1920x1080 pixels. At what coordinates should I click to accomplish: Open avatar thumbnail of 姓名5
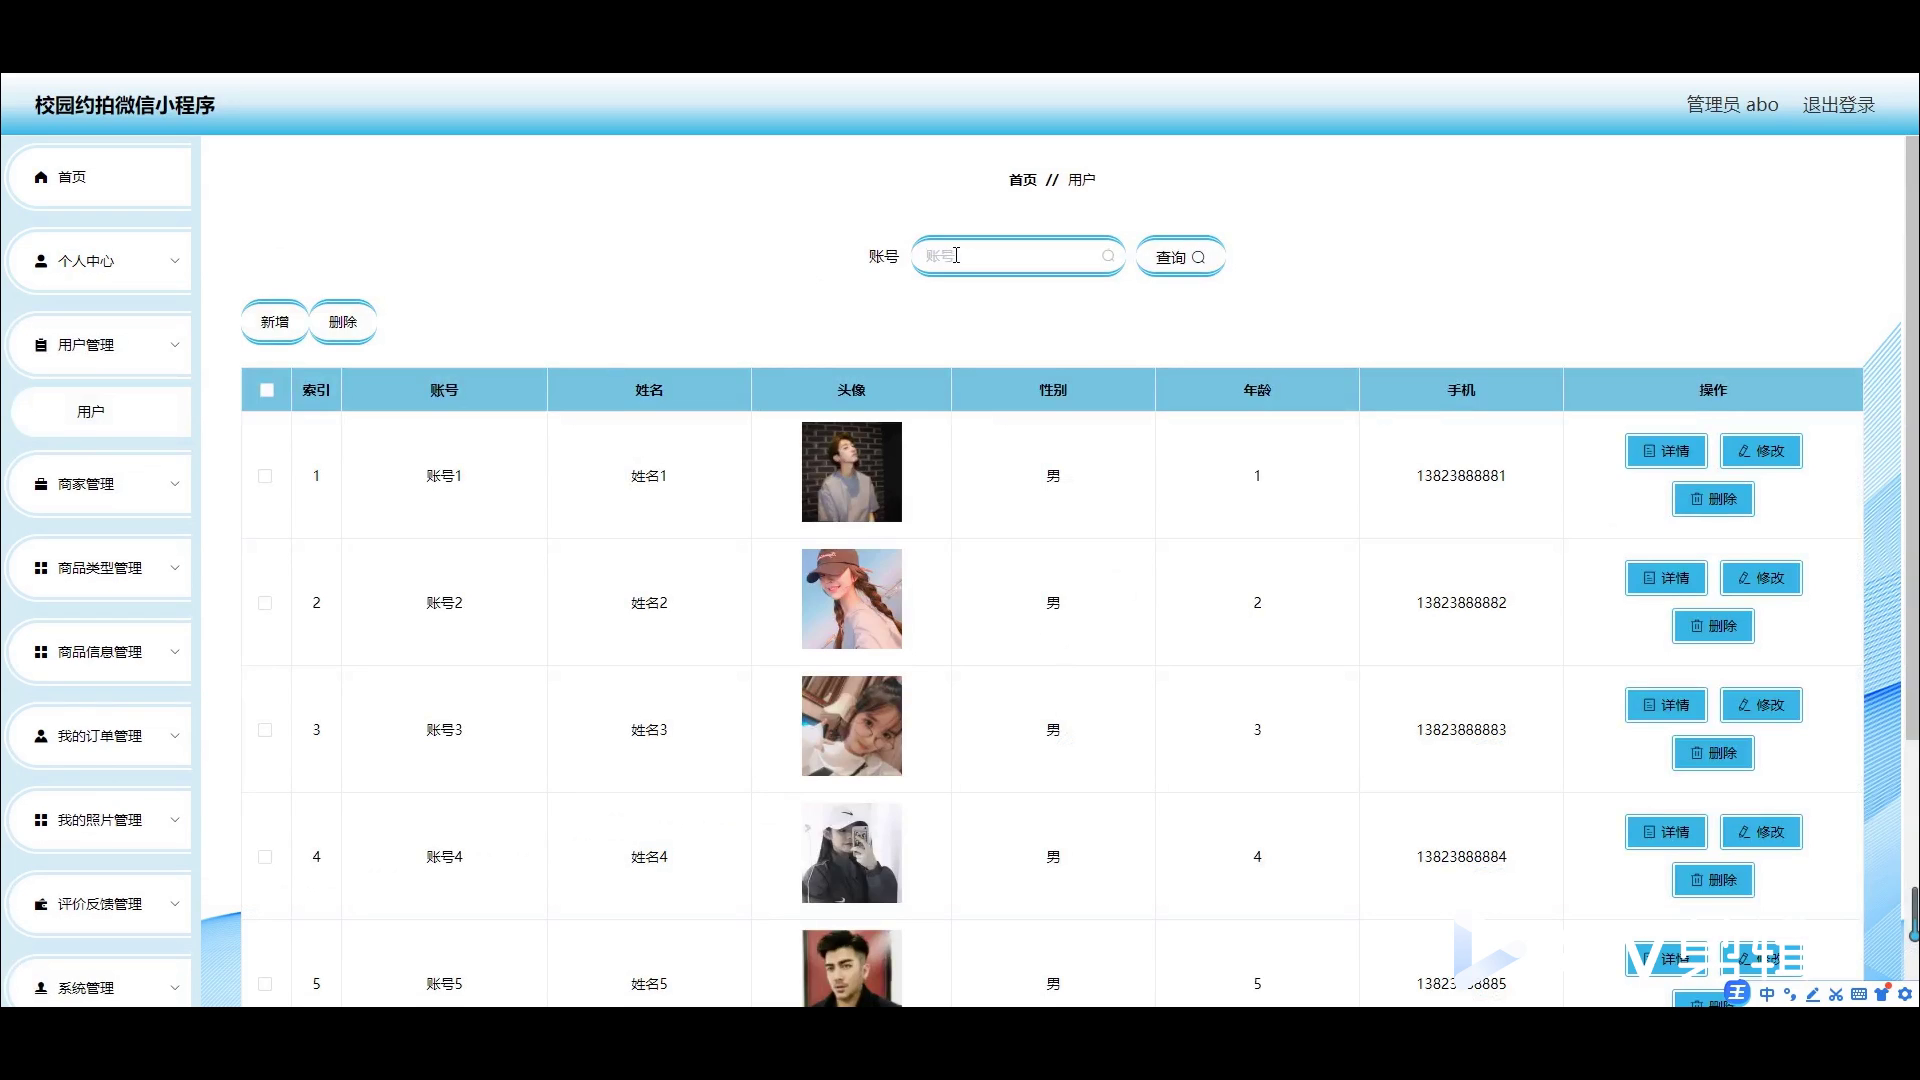851,968
